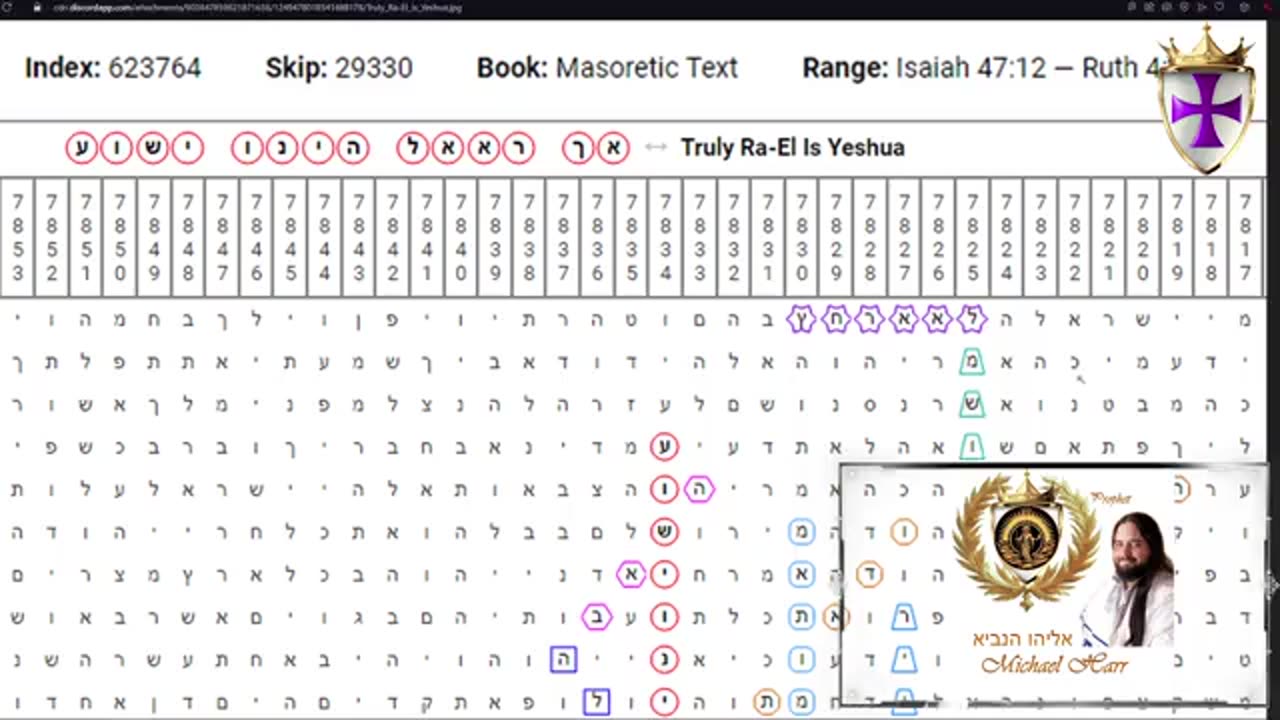The image size is (1280, 720).
Task: Click the orange-circled ת in the bottom row
Action: point(767,702)
